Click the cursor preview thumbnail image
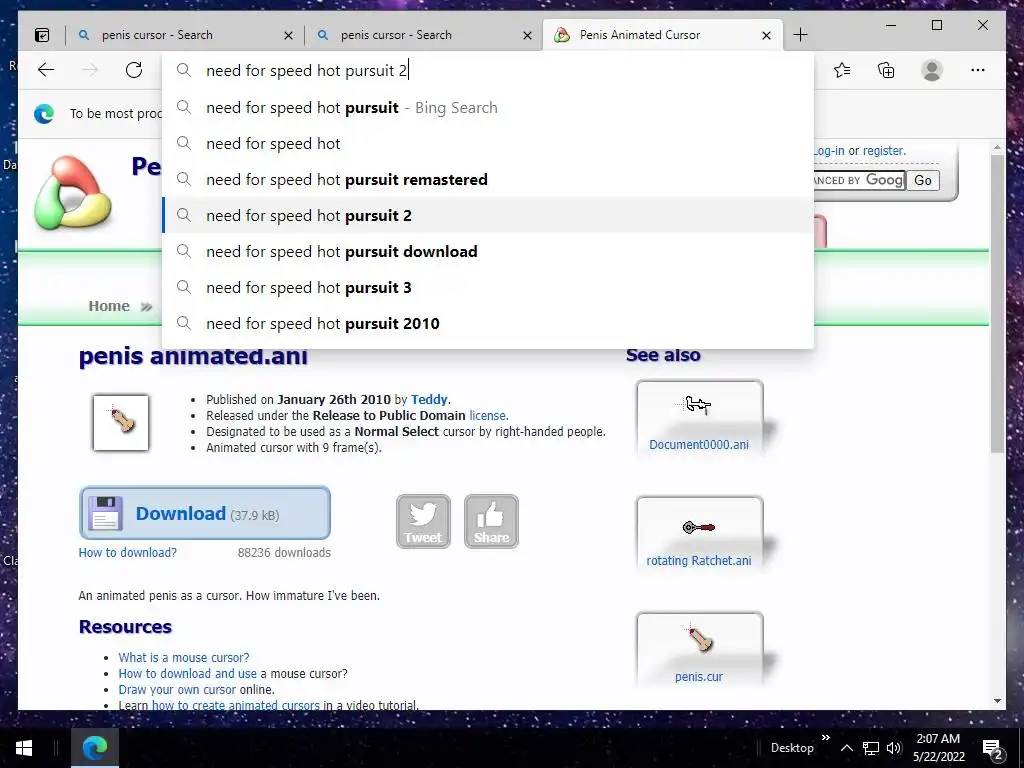This screenshot has height=768, width=1024. point(121,423)
